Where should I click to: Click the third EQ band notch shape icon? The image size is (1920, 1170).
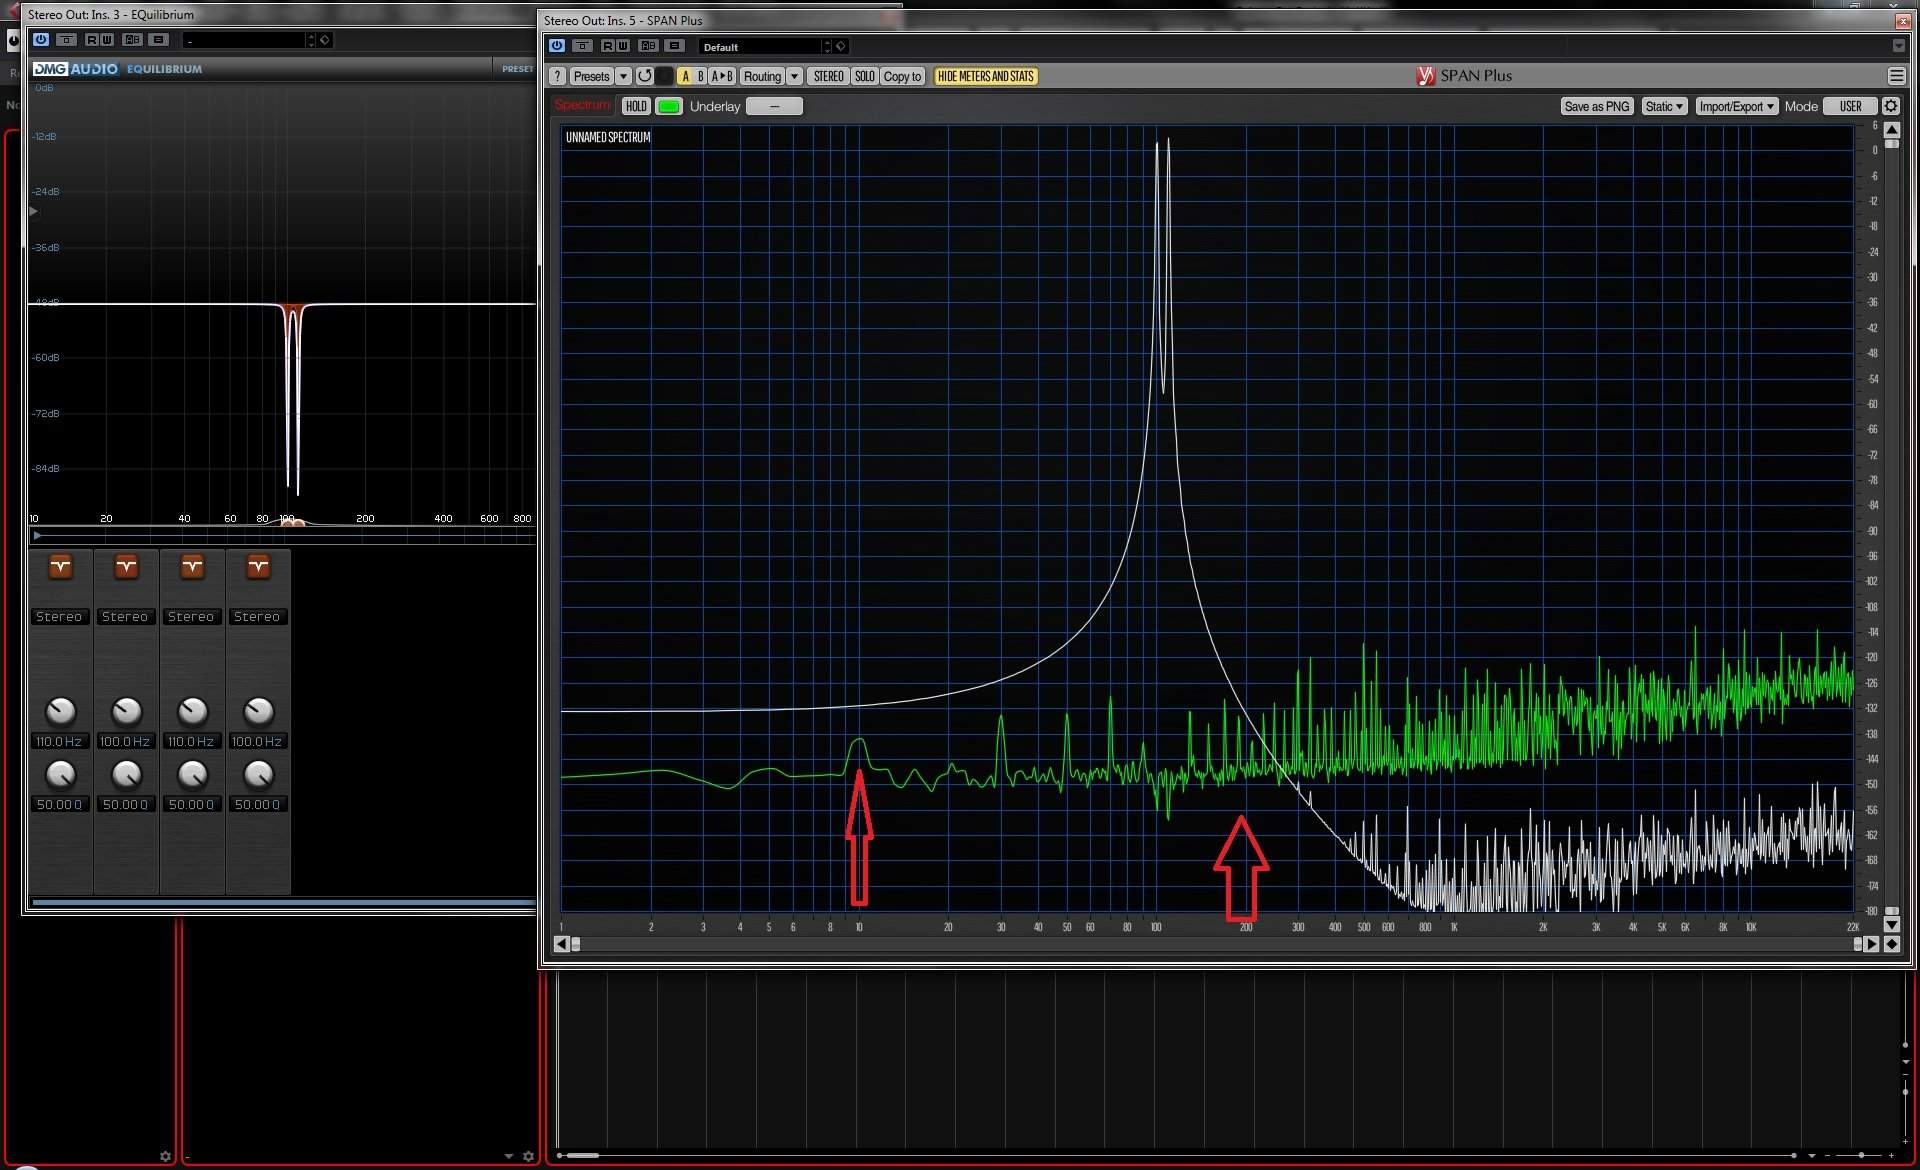192,567
